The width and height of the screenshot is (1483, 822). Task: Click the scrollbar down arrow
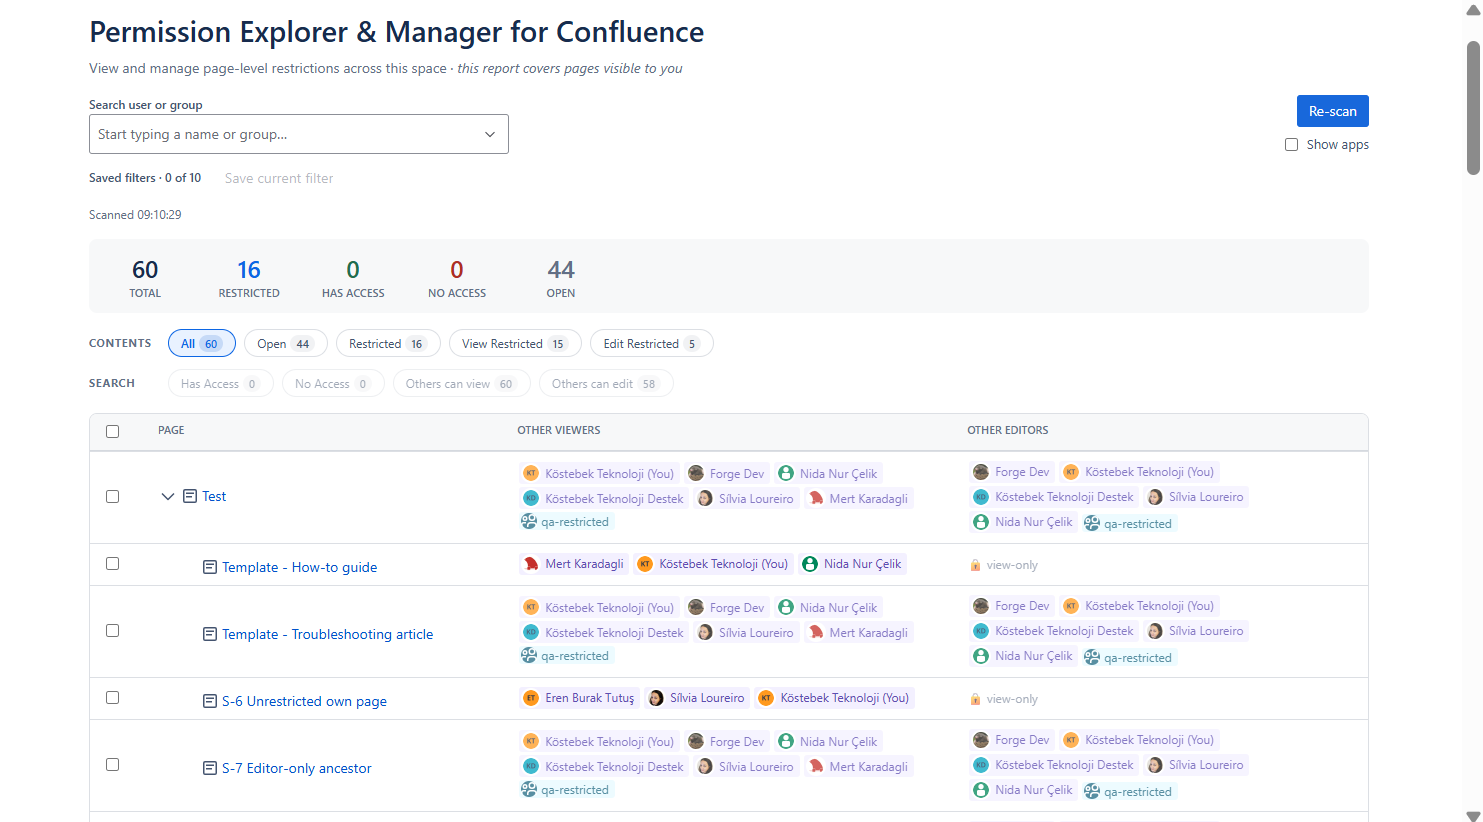(1473, 815)
